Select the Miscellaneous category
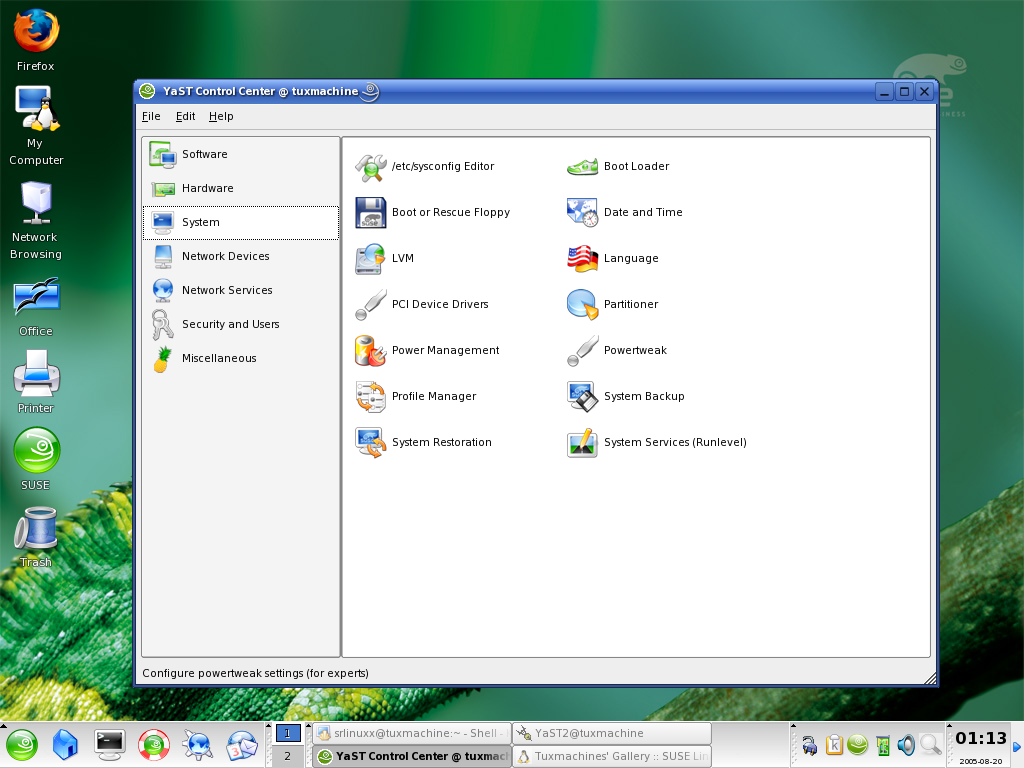Viewport: 1024px width, 768px height. tap(241, 358)
